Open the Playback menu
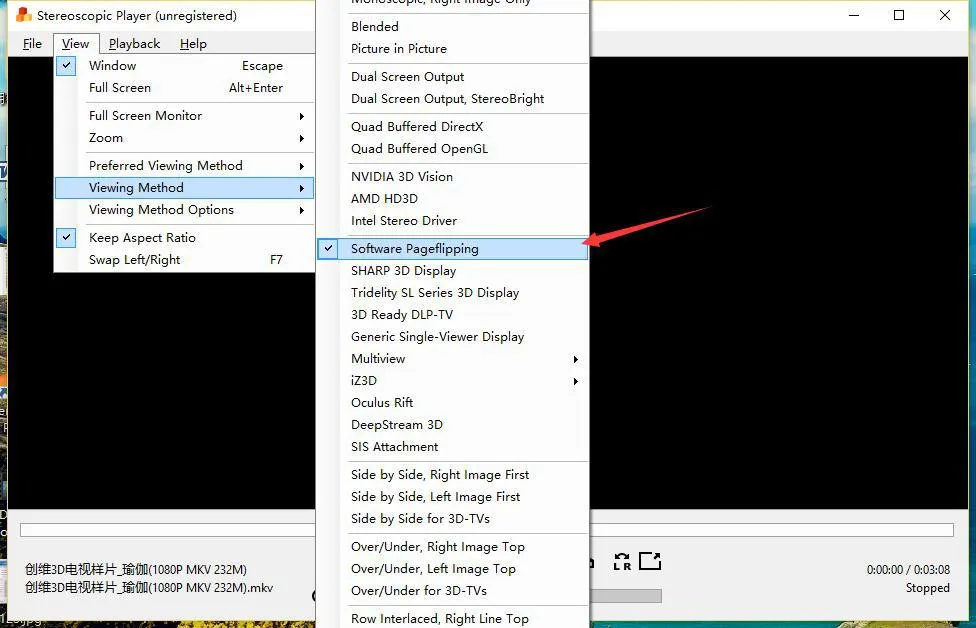 [134, 44]
